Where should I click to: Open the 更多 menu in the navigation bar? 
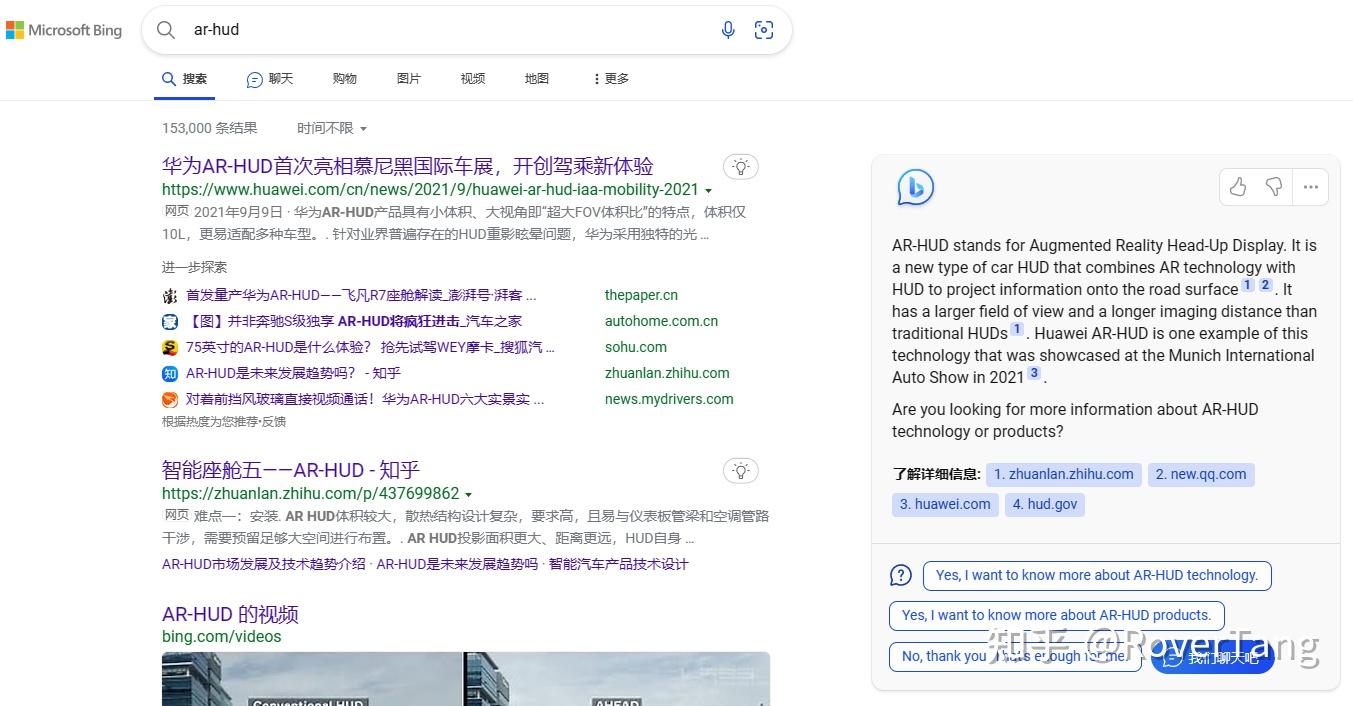609,78
